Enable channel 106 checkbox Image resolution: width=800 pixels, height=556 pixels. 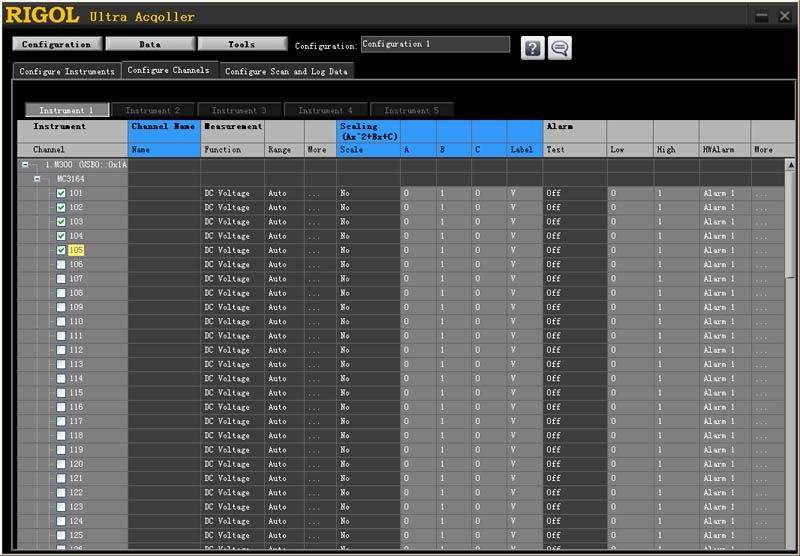61,265
